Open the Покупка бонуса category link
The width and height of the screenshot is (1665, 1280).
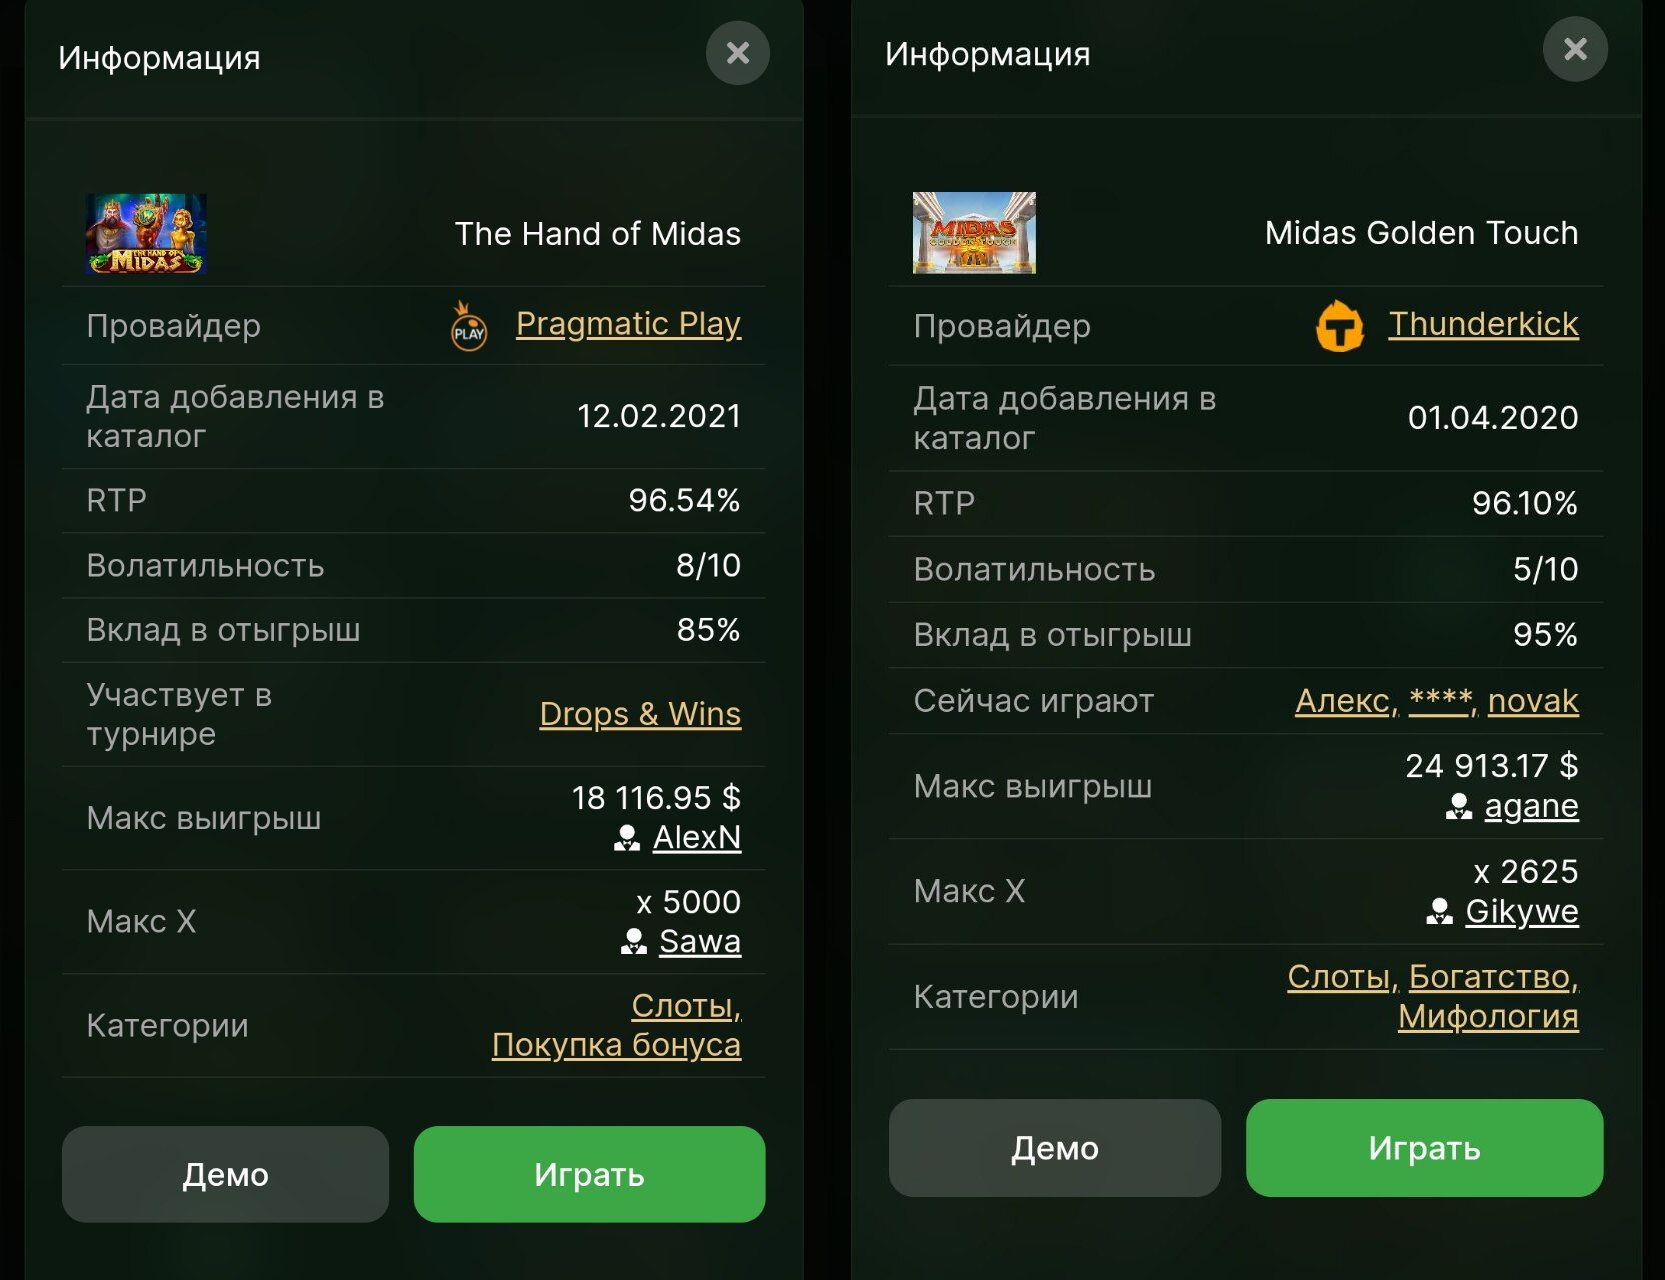[616, 1045]
